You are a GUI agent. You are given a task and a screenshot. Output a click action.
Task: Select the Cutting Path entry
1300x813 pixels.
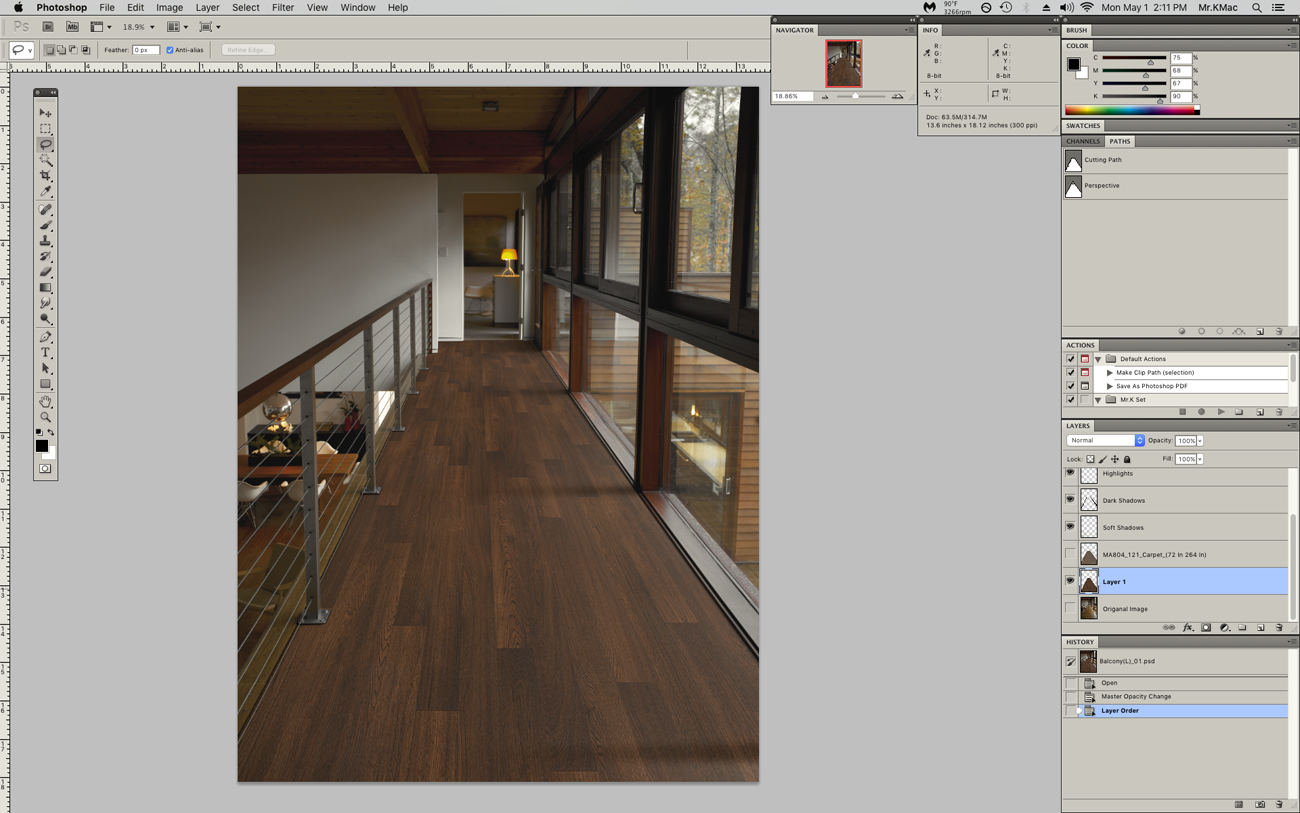(1102, 160)
